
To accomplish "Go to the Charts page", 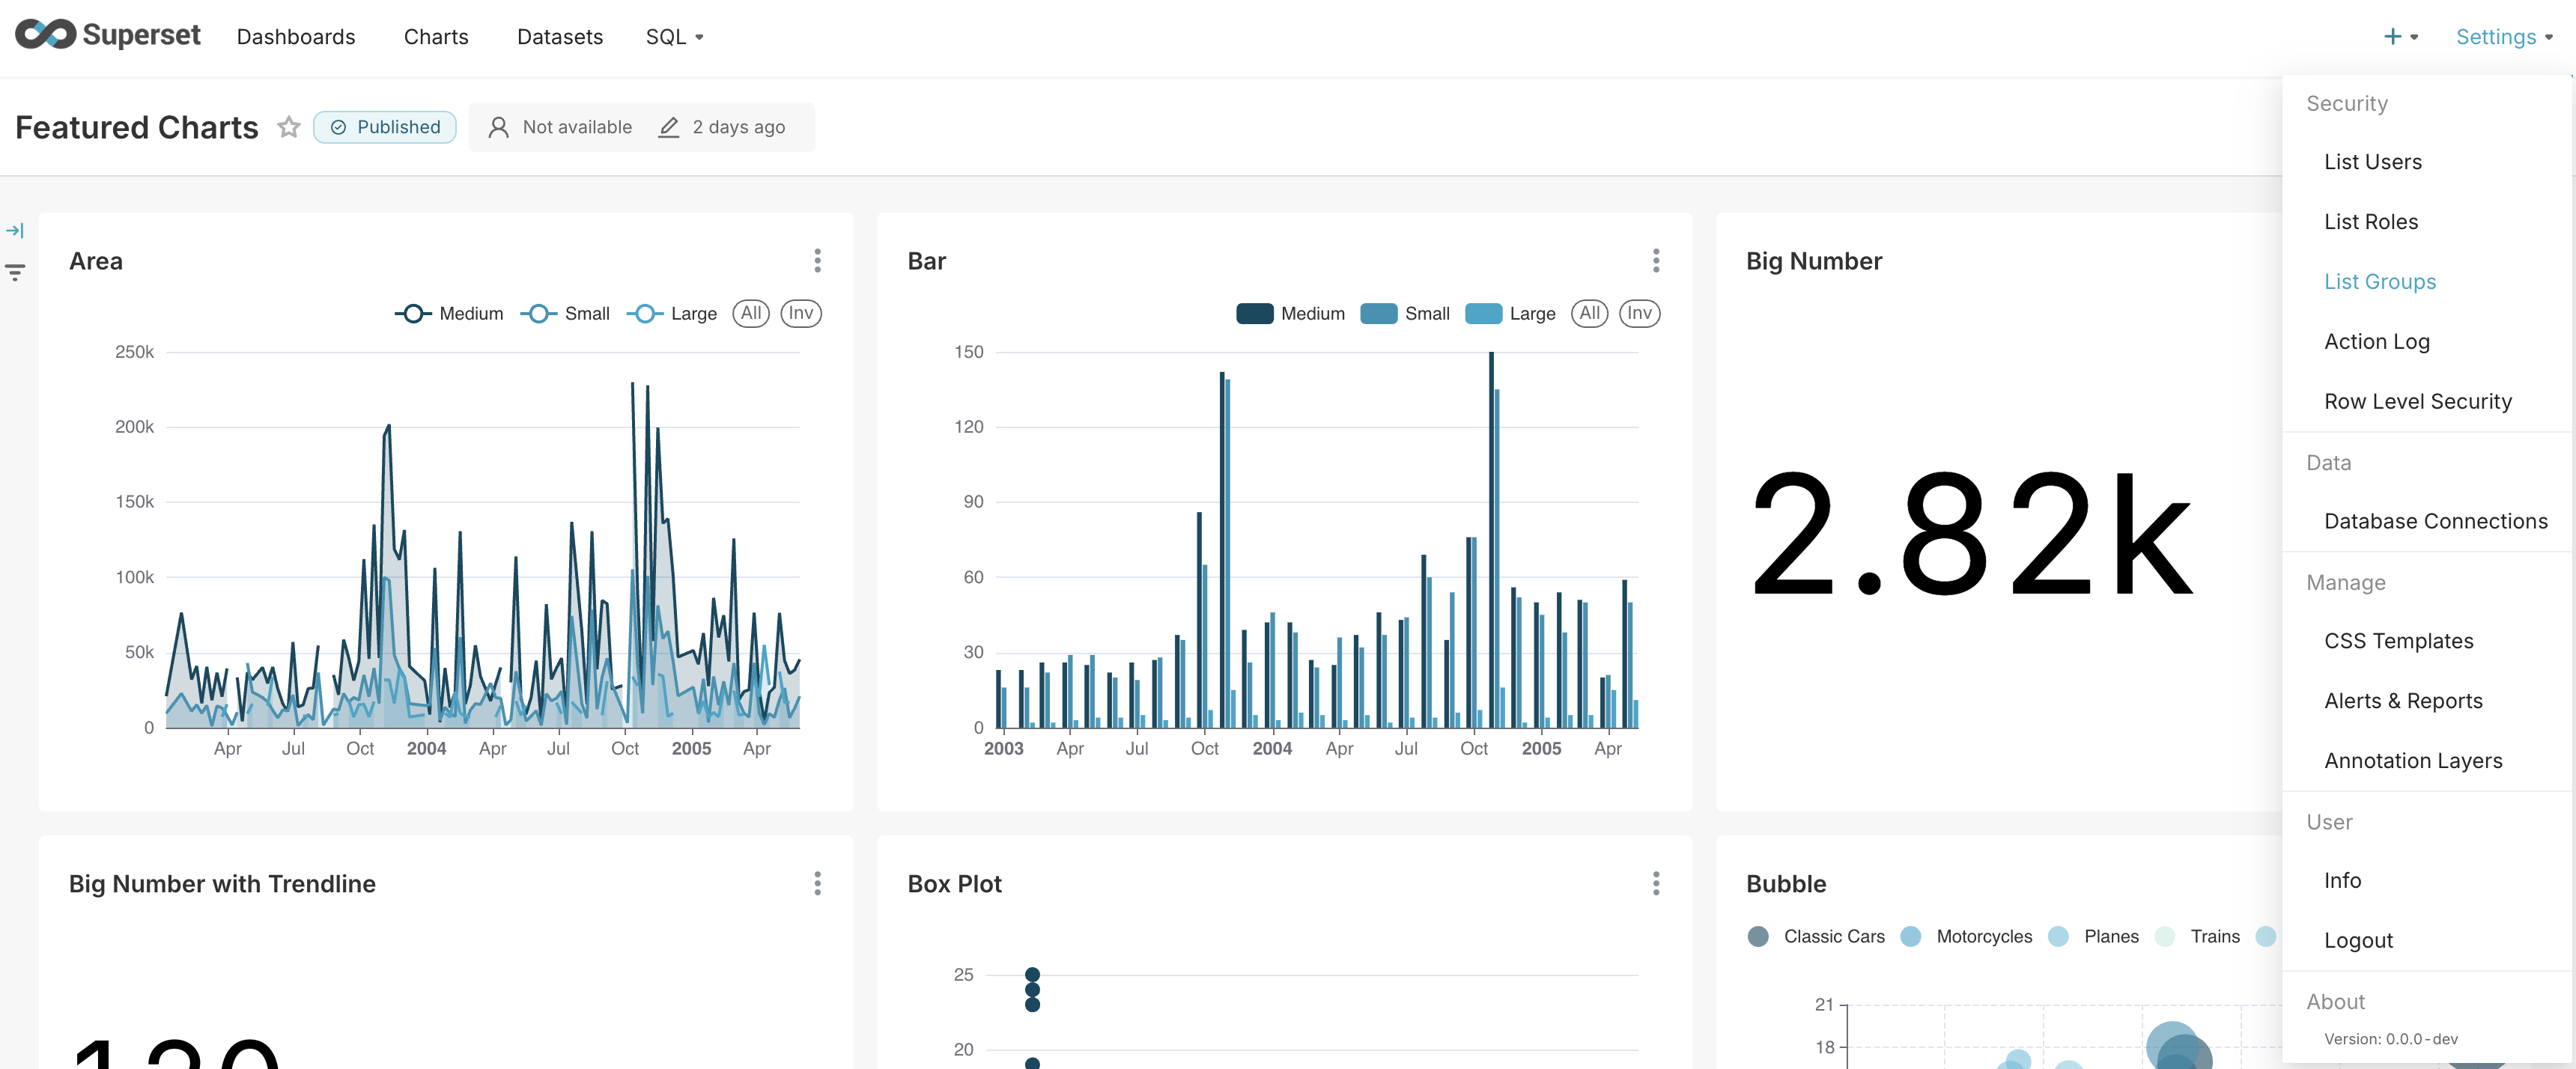I will click(436, 37).
